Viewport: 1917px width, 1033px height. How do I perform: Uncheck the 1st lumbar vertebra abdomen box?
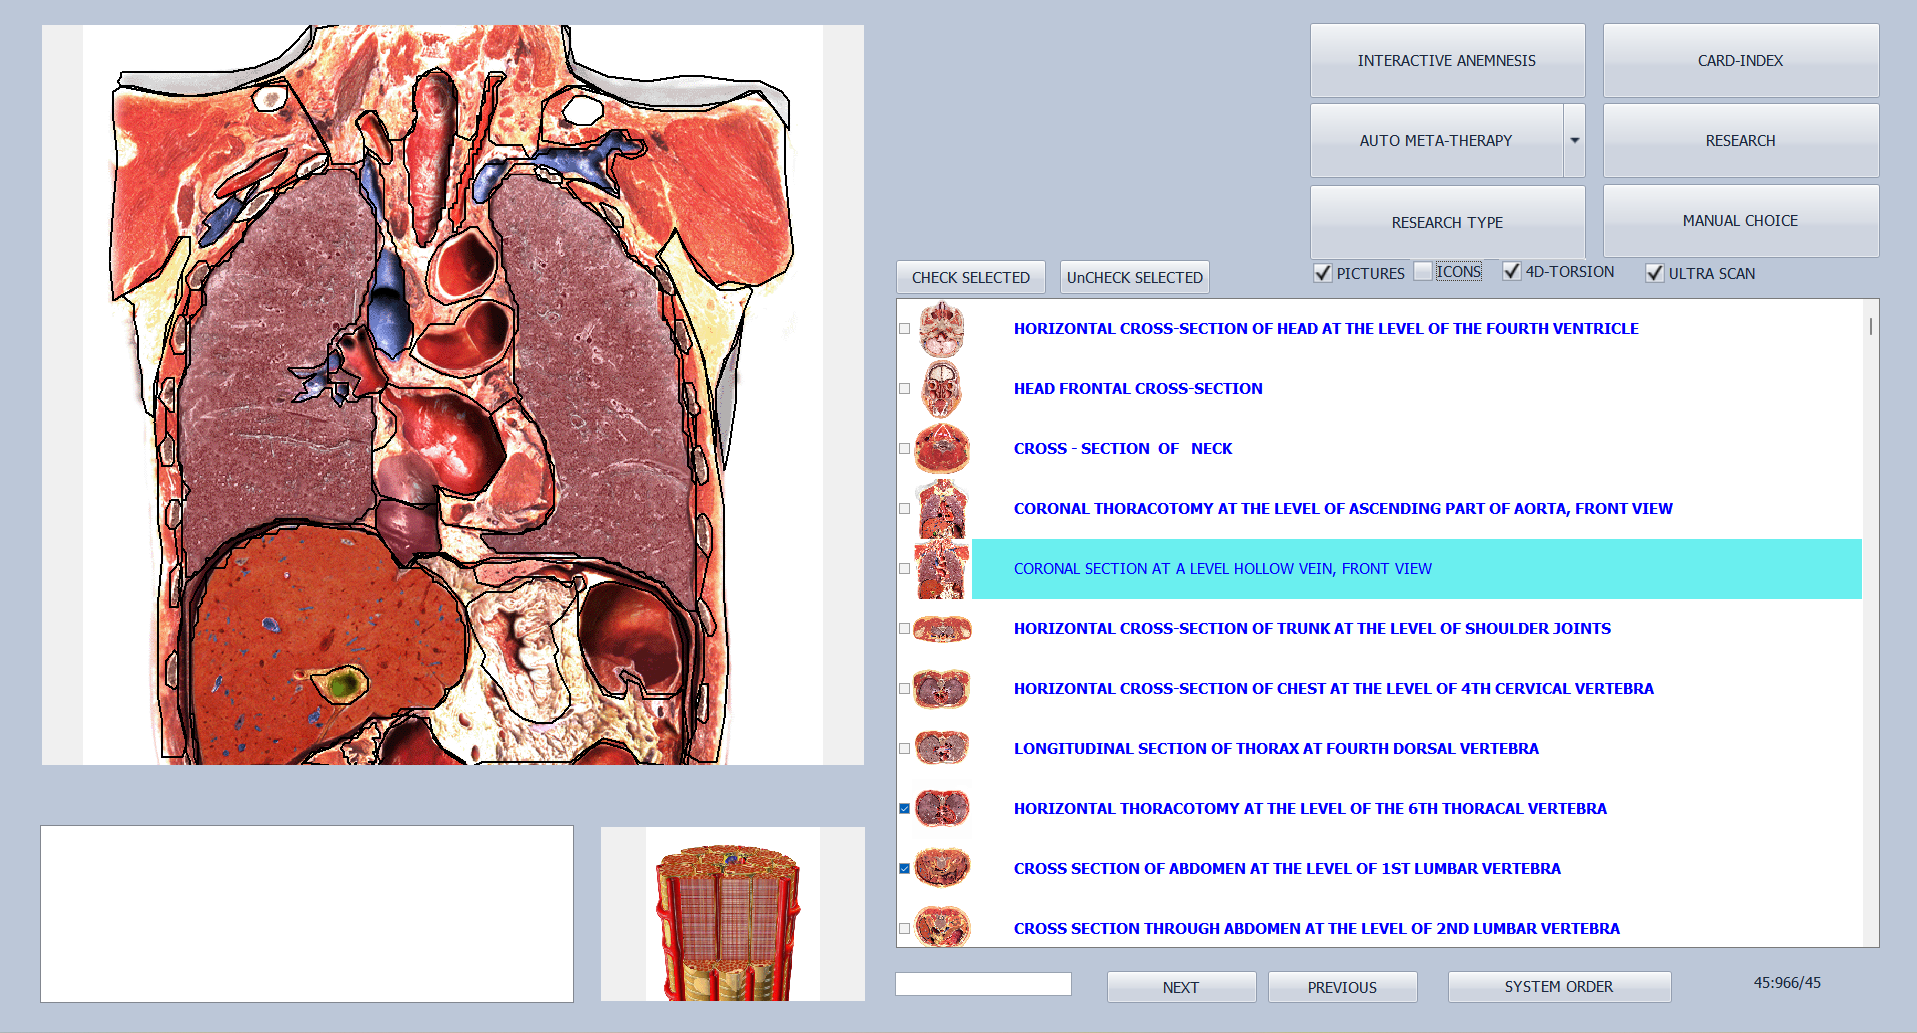click(905, 869)
